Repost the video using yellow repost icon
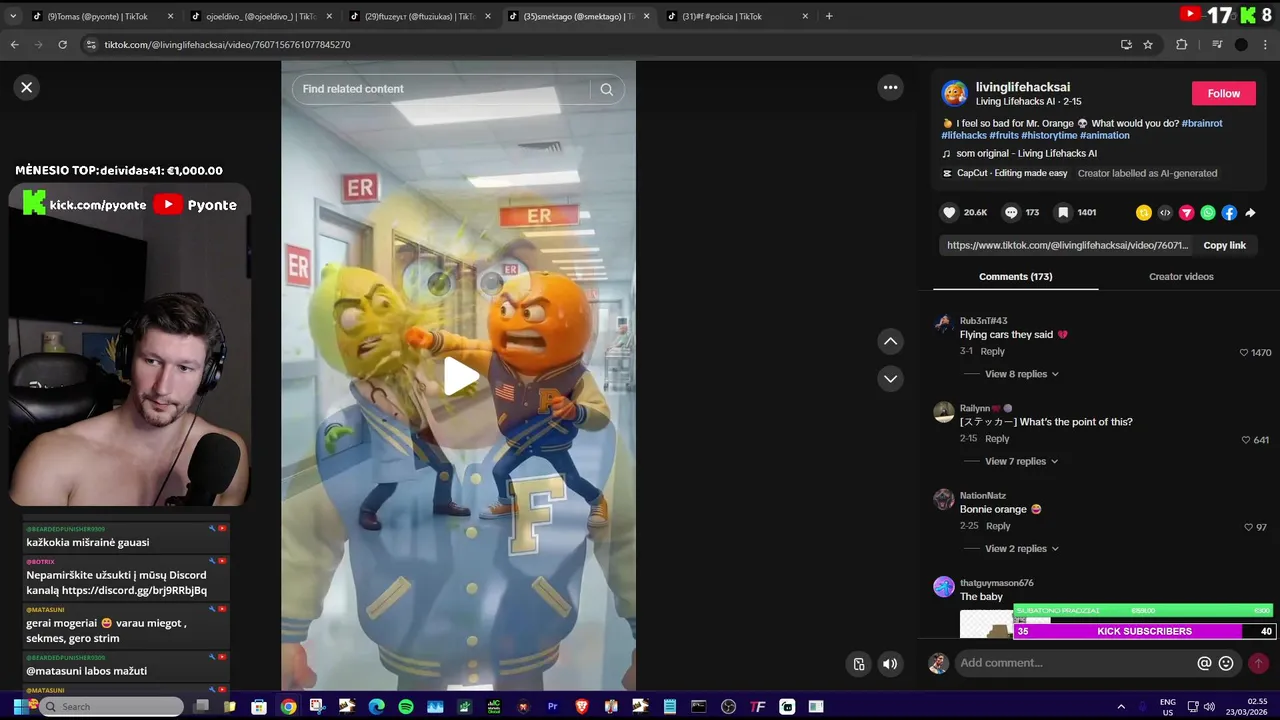Screen dimensions: 1280x720 [x=1144, y=212]
